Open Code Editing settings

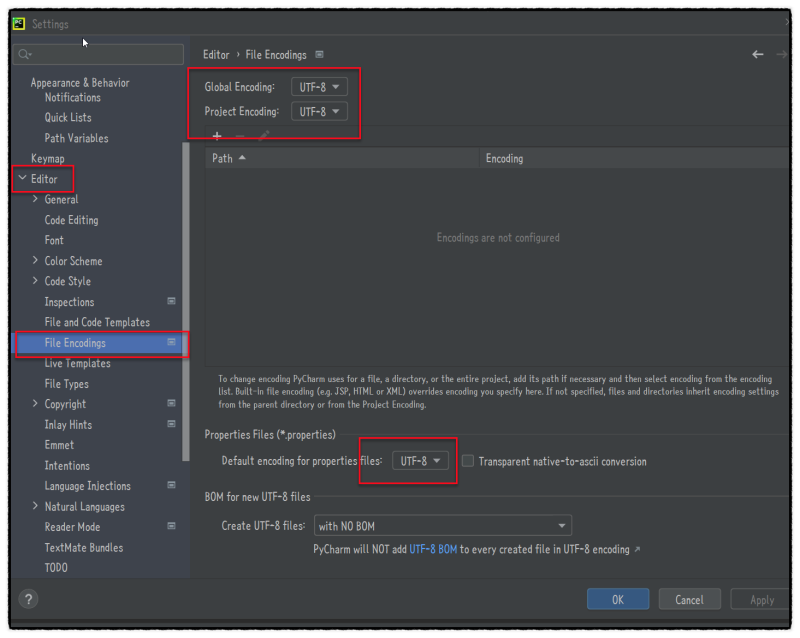(71, 220)
